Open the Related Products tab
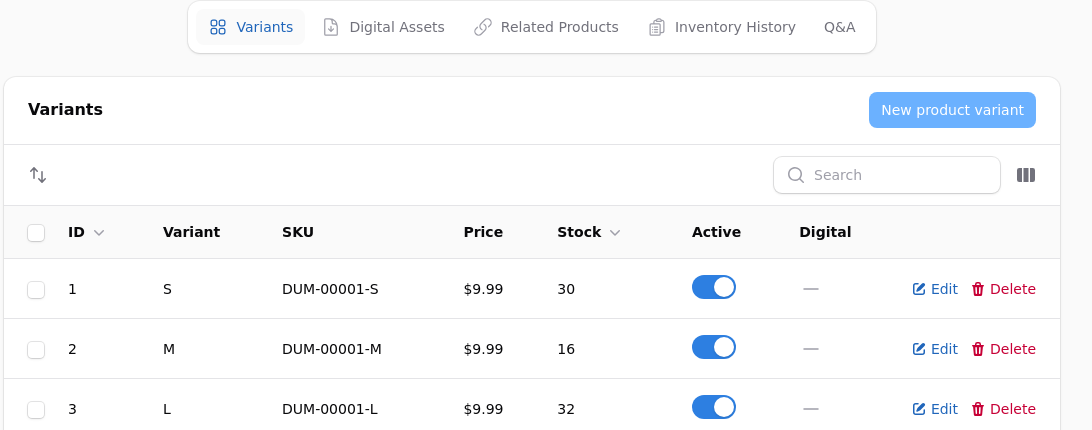Screen dimensions: 1092x430 tap(546, 27)
